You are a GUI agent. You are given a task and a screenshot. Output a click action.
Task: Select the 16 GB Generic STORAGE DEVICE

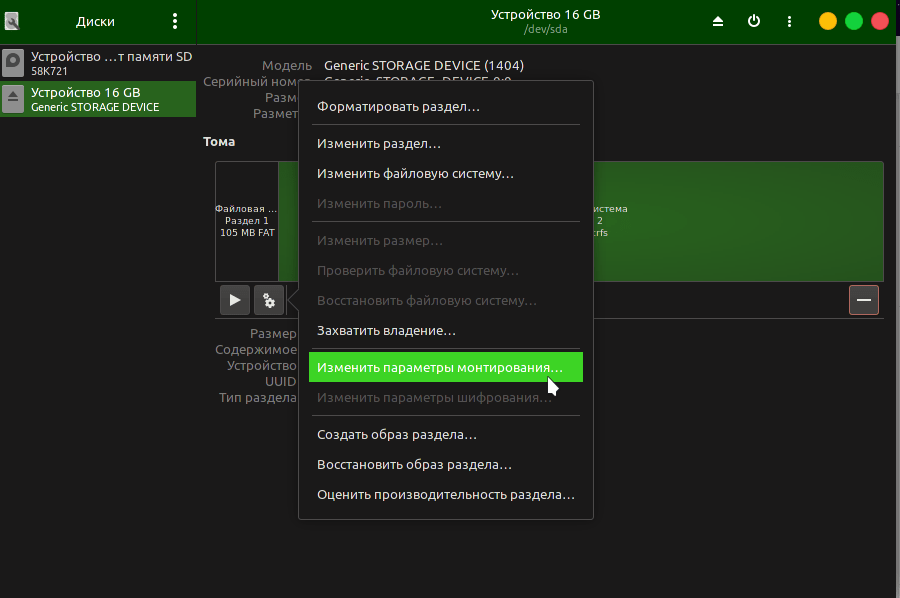point(98,99)
